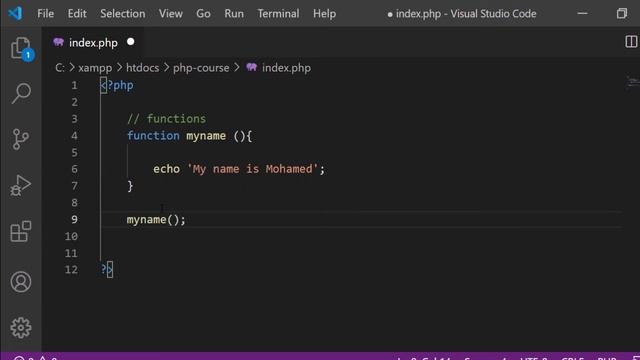
Task: Open the Source Control view
Action: click(20, 139)
